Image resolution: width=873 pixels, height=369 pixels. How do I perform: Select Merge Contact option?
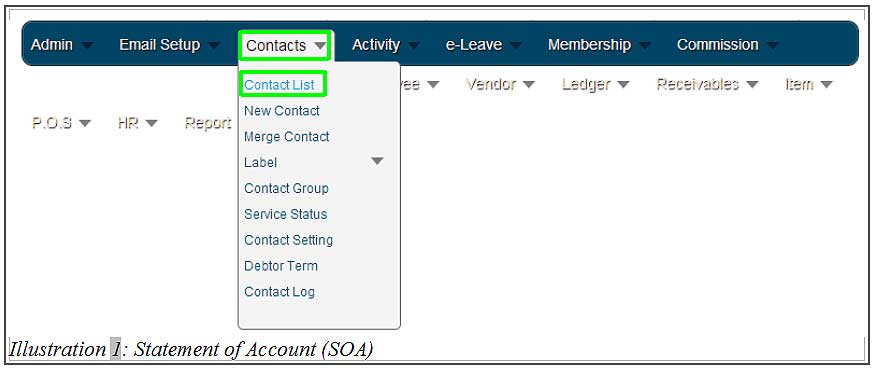(287, 137)
